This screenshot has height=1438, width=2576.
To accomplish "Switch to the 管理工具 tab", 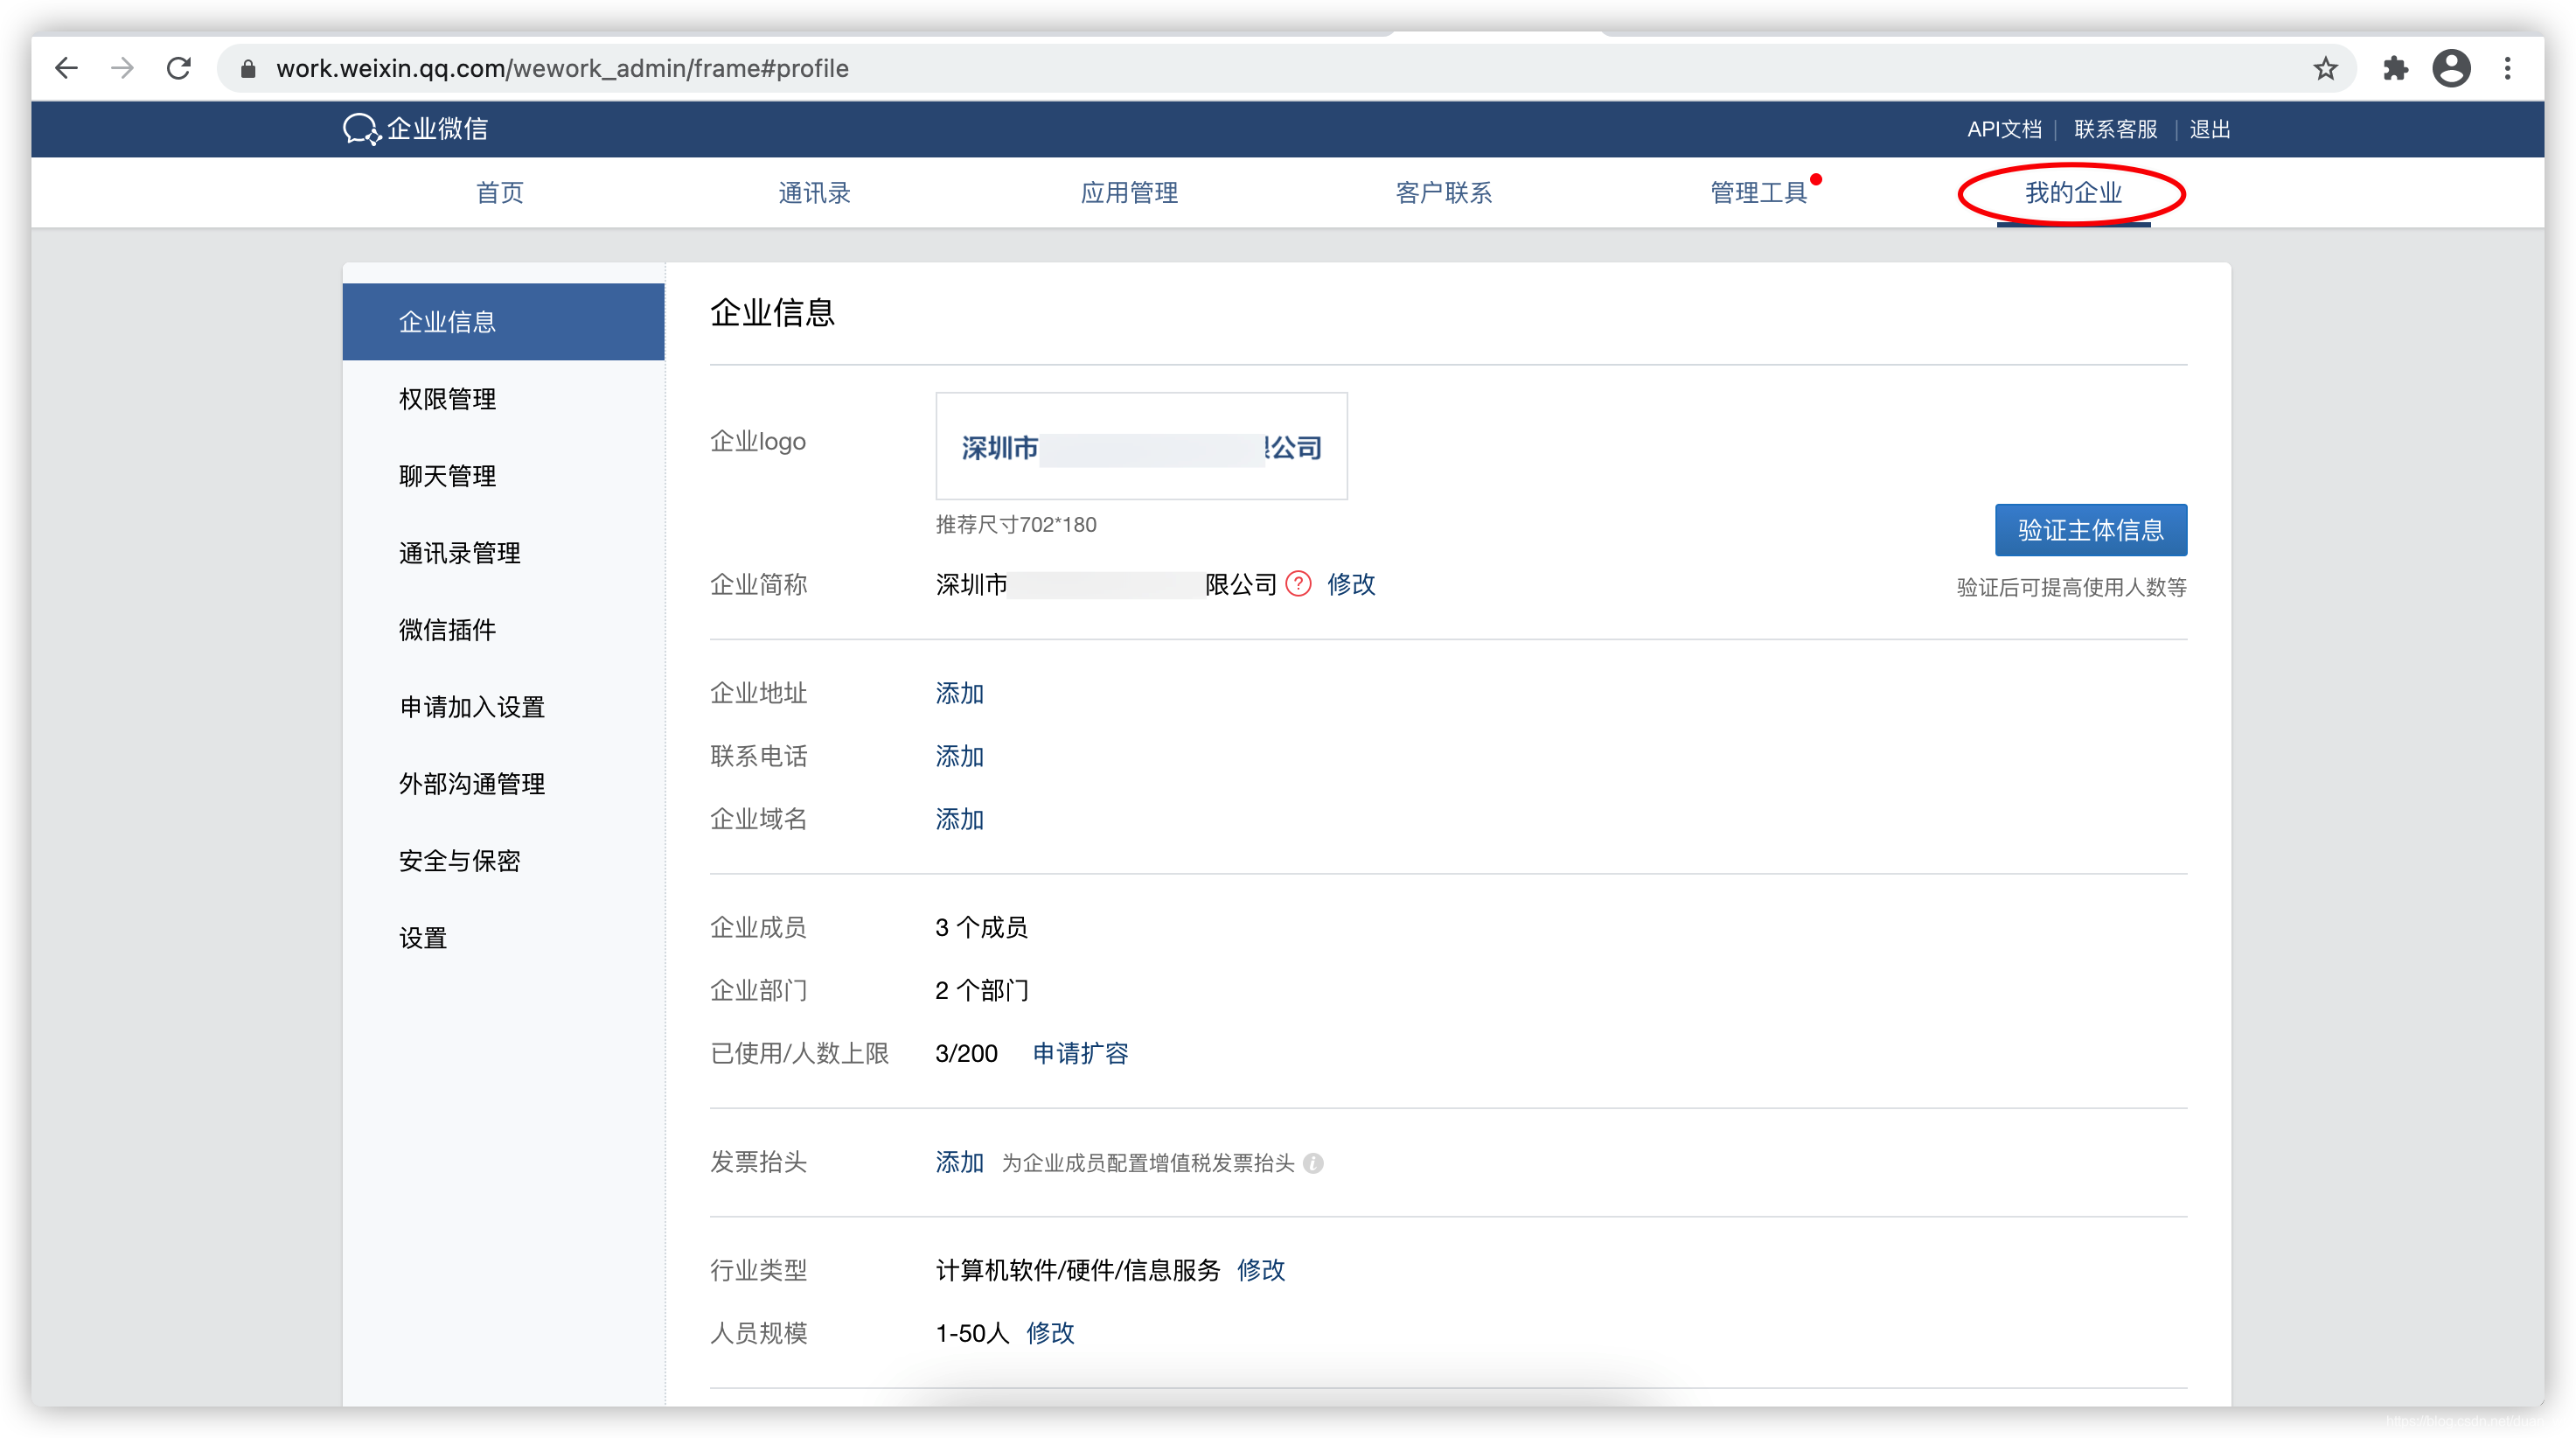I will click(x=1759, y=192).
